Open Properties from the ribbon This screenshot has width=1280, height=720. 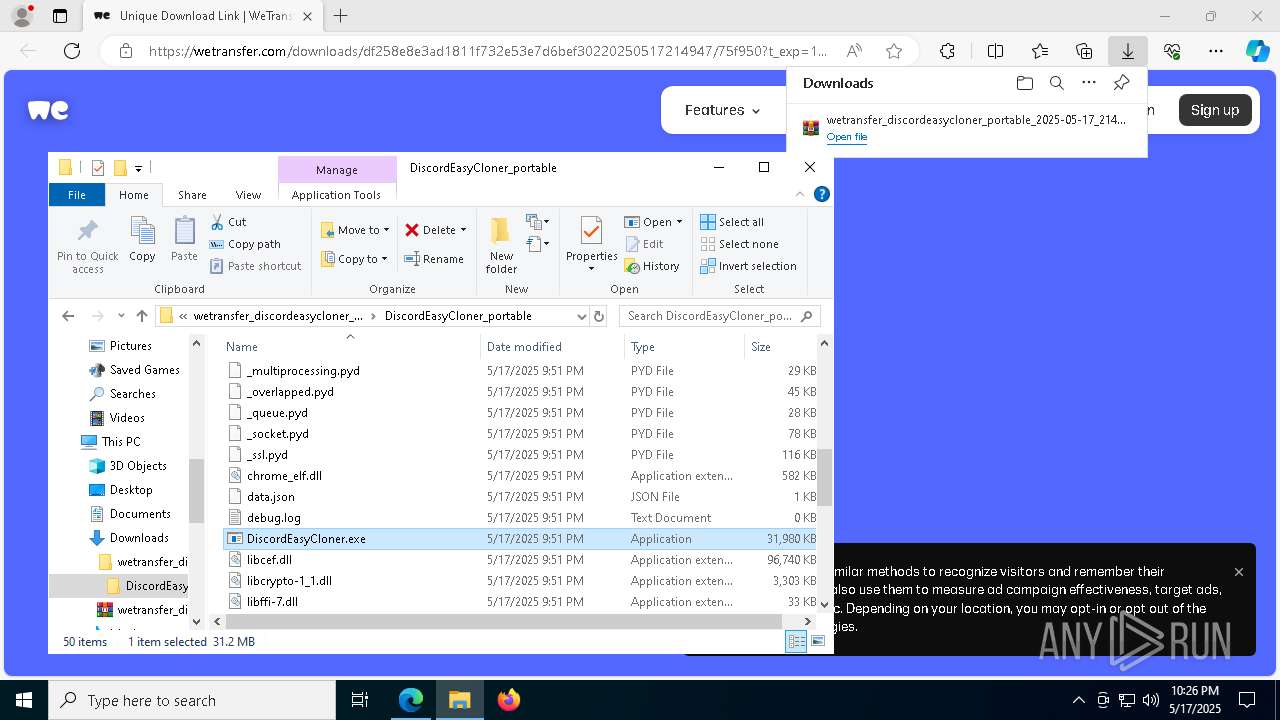591,246
